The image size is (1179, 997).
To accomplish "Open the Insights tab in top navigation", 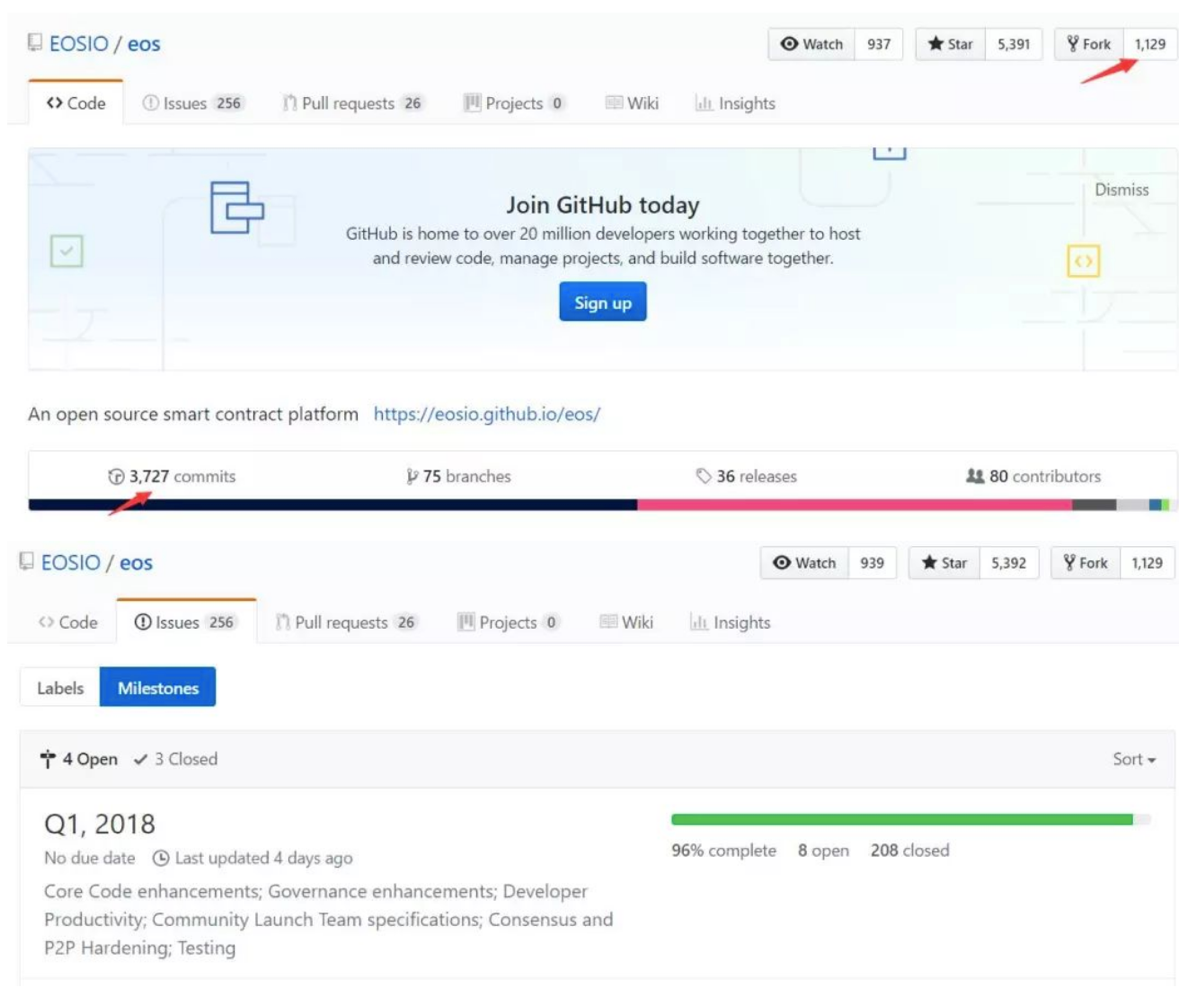I will pyautogui.click(x=735, y=103).
